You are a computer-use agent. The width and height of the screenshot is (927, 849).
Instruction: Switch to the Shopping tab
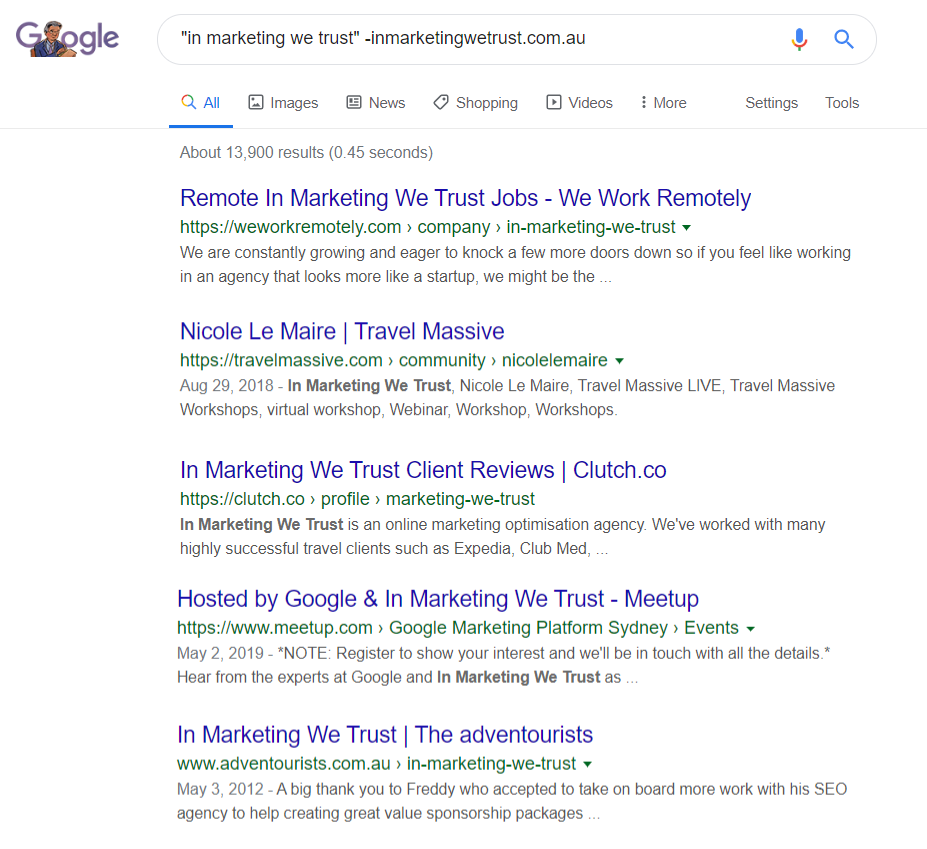[x=475, y=103]
